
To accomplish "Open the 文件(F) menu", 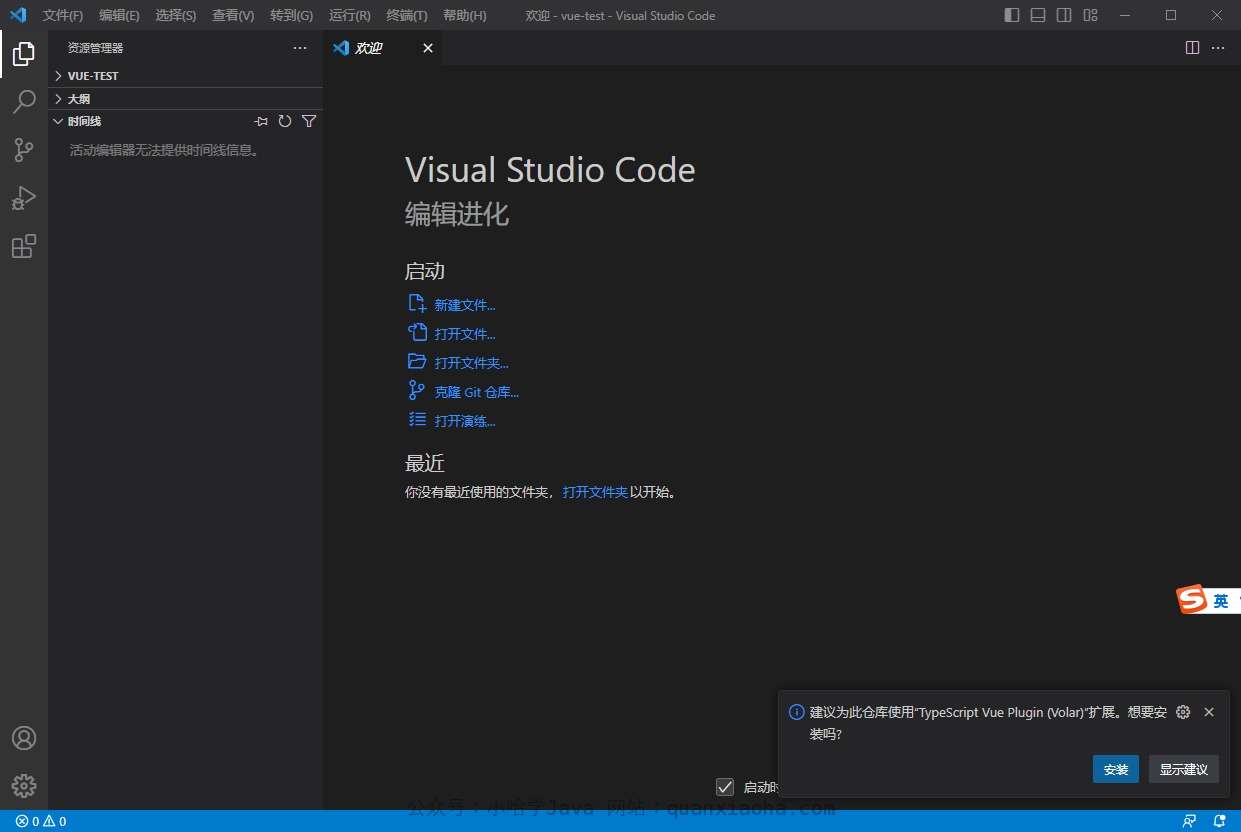I will pyautogui.click(x=63, y=16).
